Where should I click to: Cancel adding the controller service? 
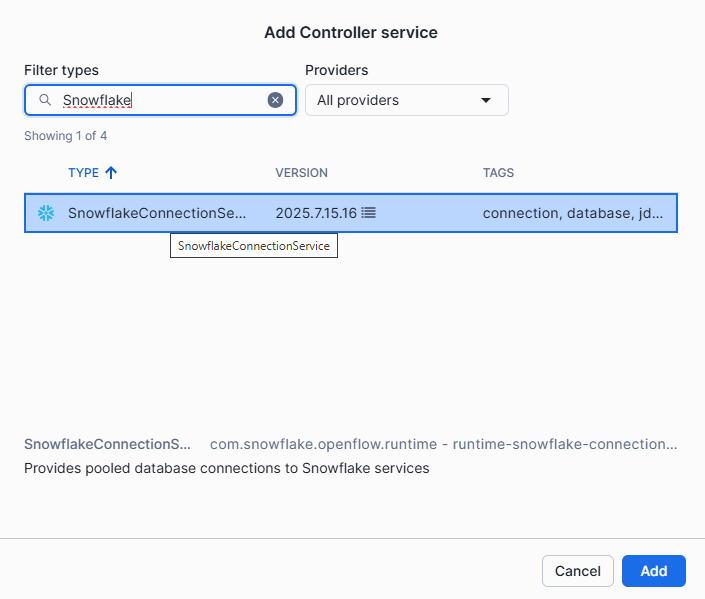click(577, 571)
